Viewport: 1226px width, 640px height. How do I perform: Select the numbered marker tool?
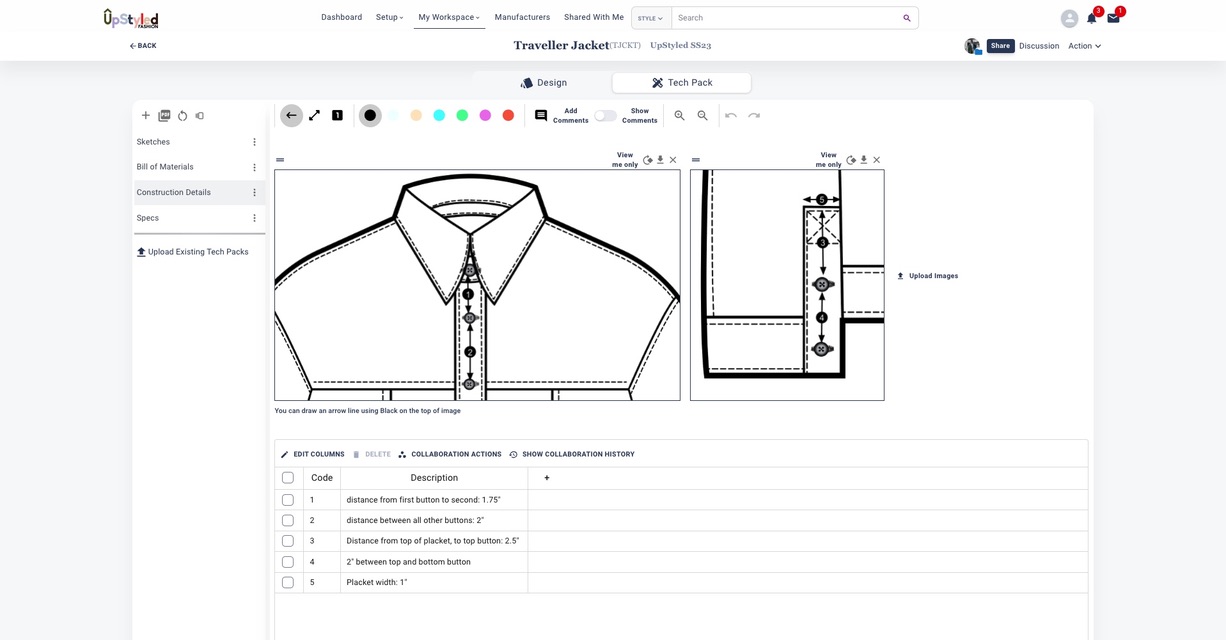click(337, 116)
